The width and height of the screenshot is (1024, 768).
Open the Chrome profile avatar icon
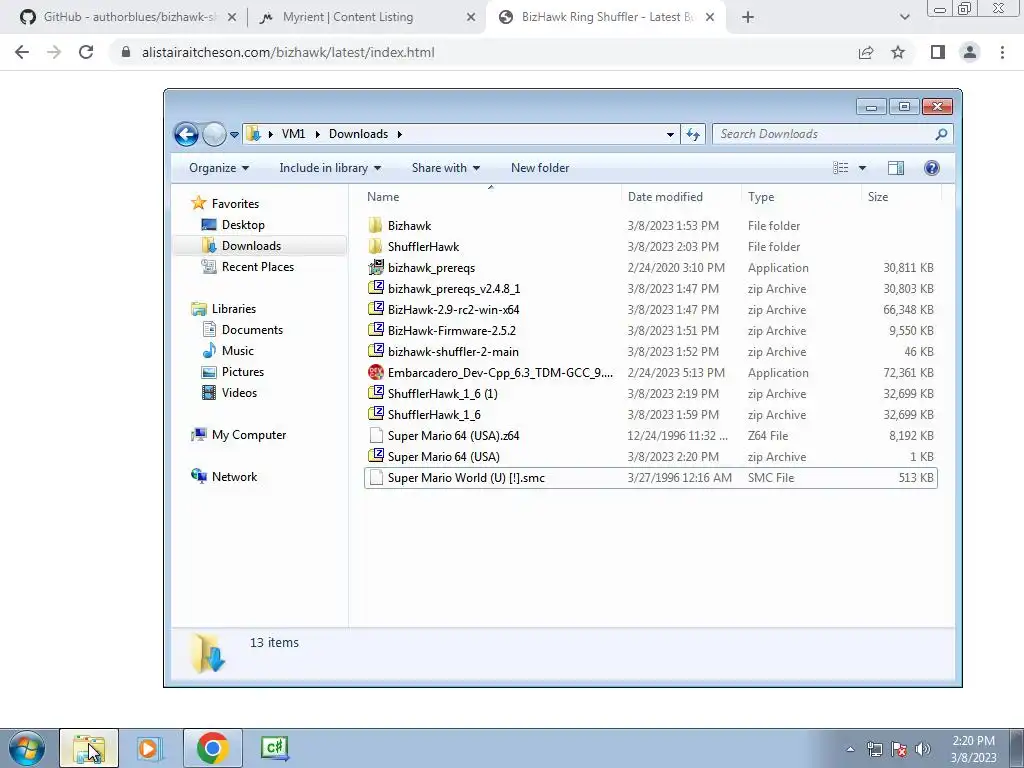970,52
